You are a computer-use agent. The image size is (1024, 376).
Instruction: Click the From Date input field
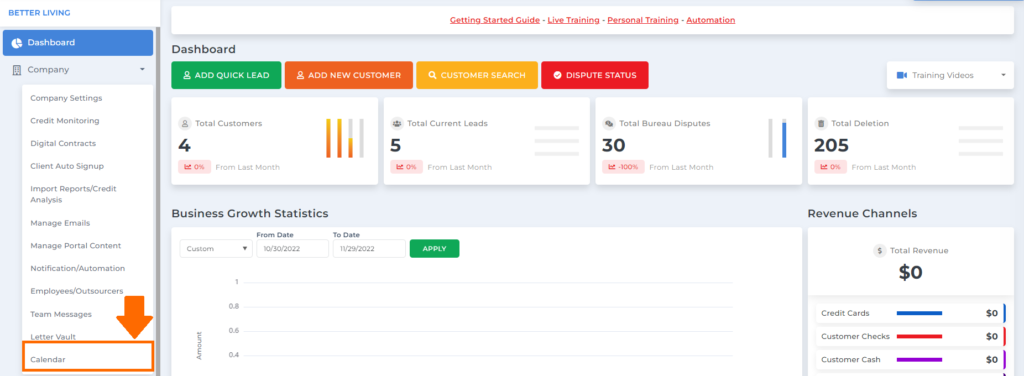[293, 249]
